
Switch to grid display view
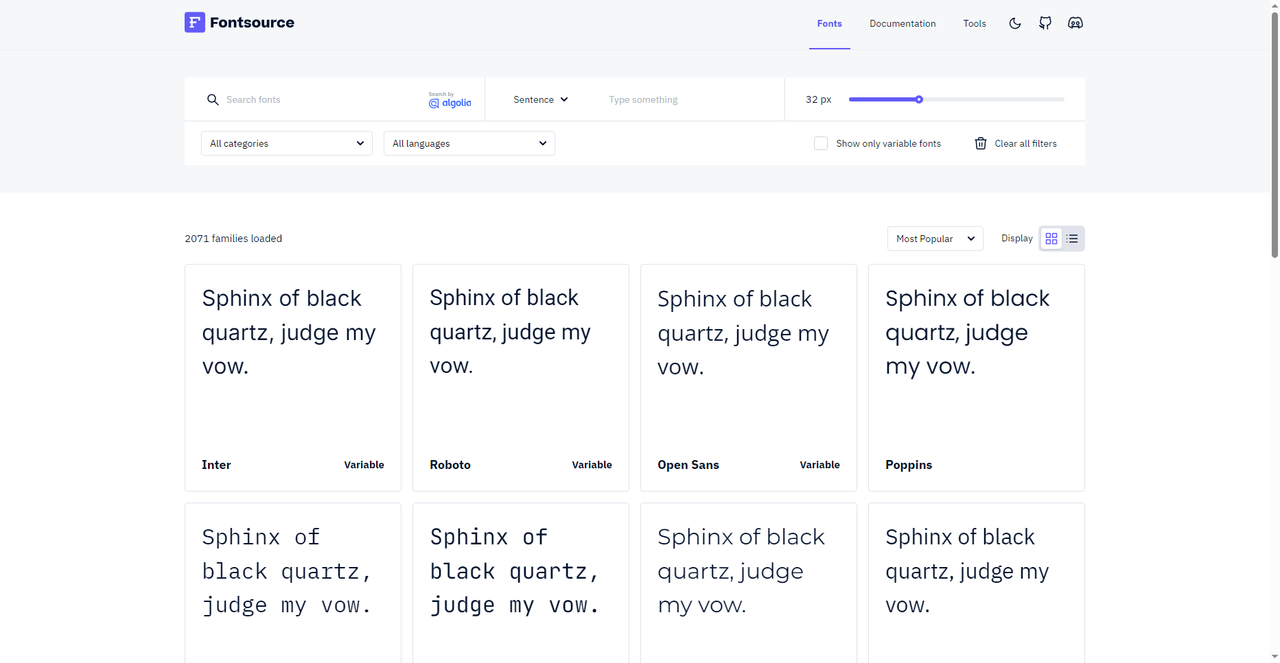click(1051, 239)
